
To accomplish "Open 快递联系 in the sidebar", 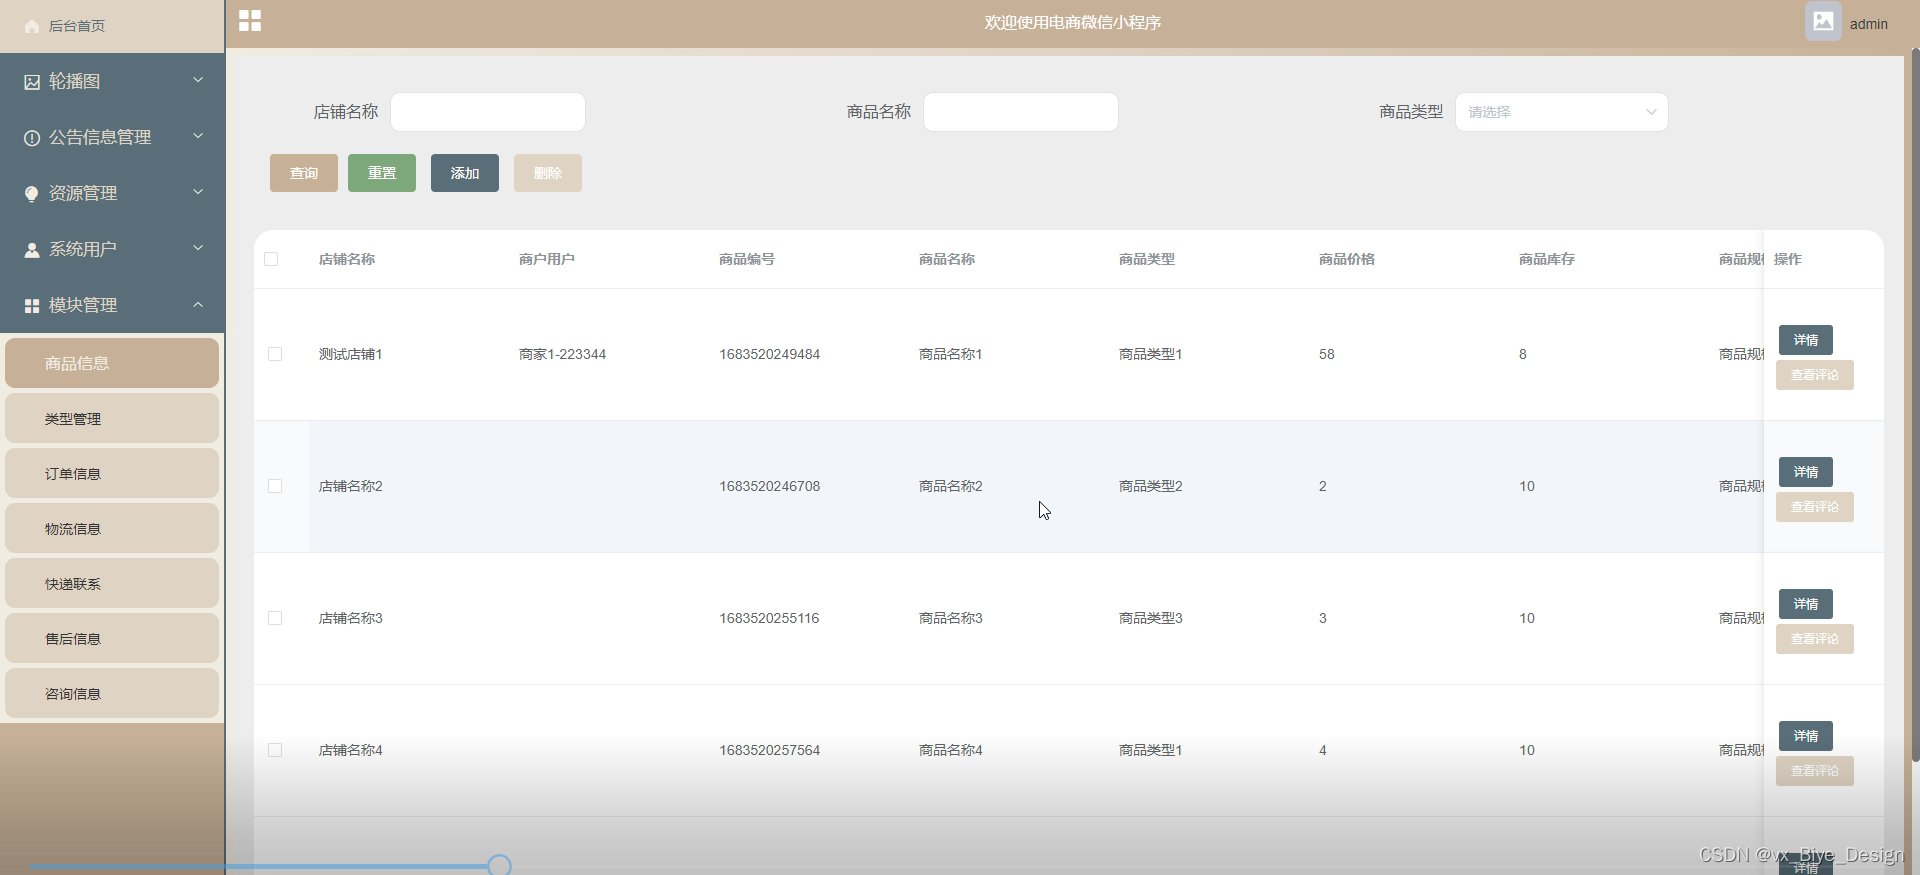I will point(112,583).
